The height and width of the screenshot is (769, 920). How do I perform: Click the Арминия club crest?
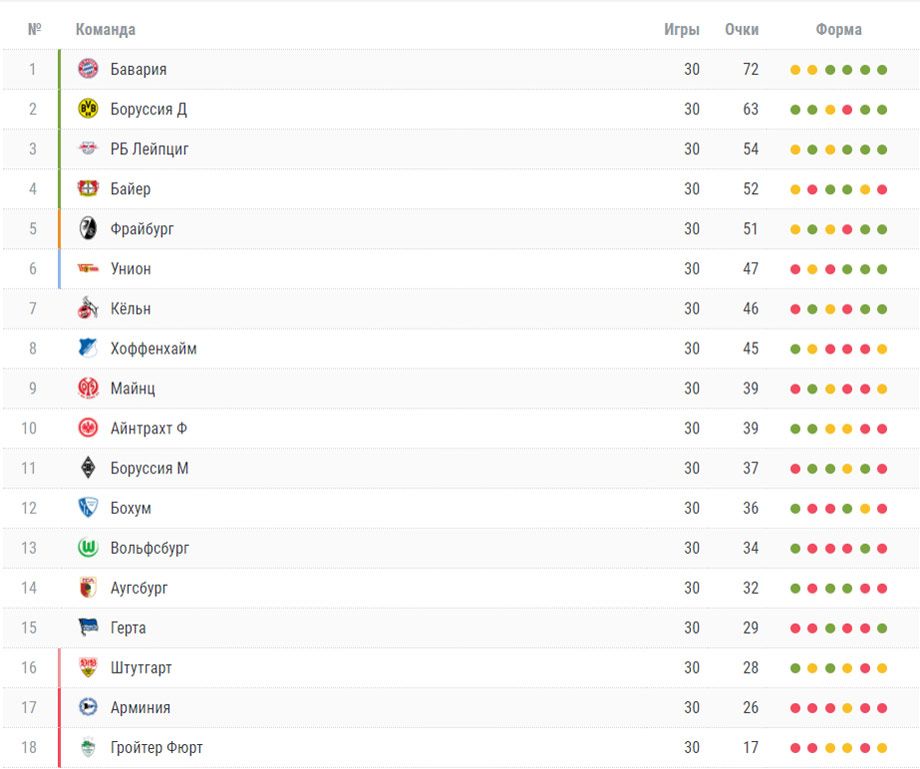tap(88, 707)
